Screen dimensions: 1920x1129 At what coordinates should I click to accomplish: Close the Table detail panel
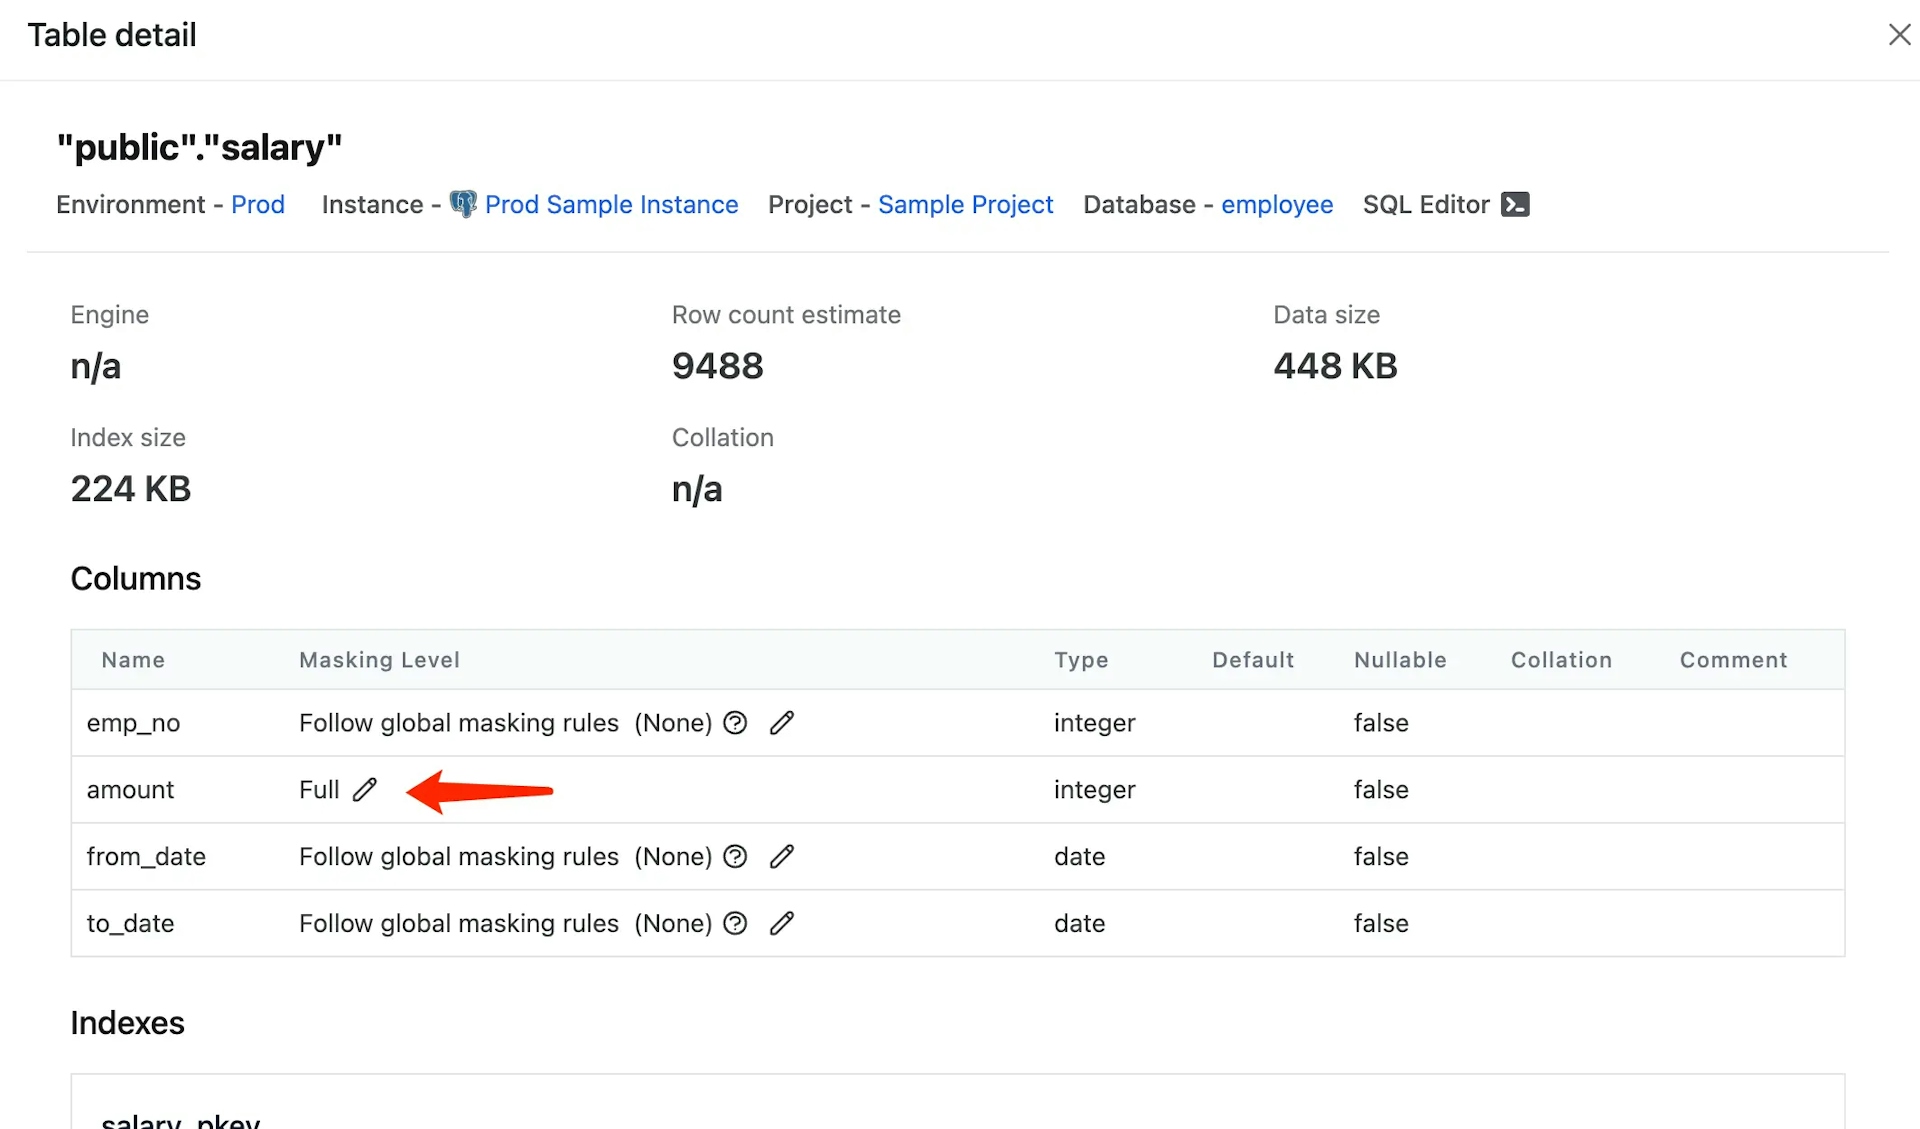click(x=1900, y=32)
